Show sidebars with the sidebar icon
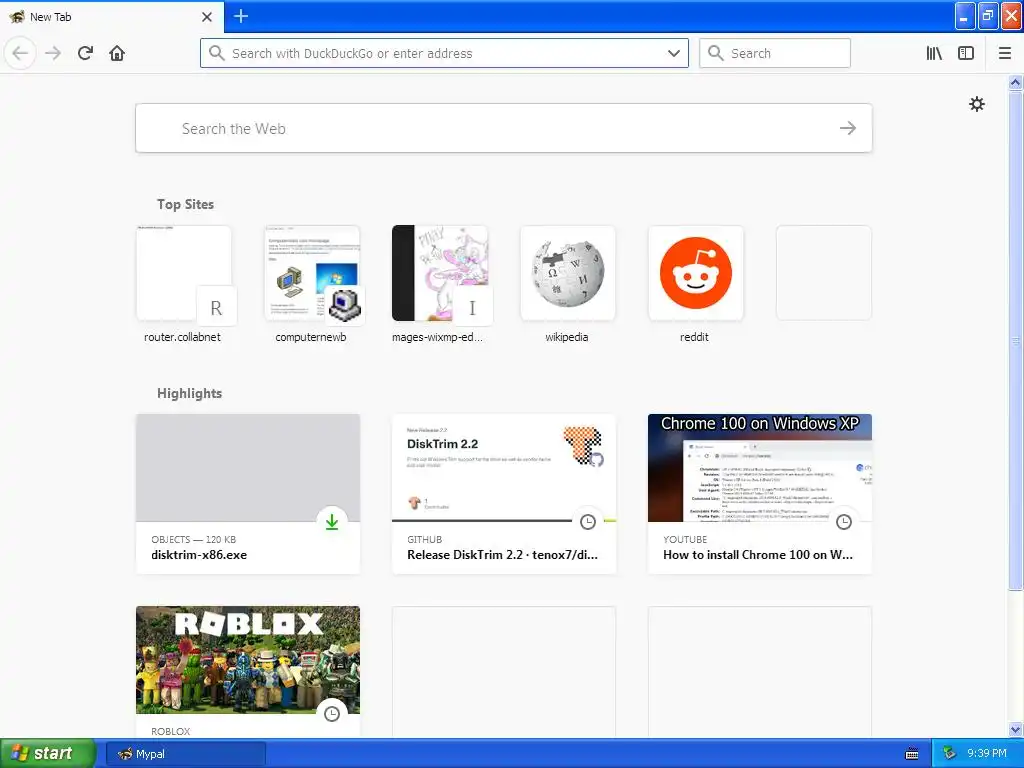This screenshot has width=1024, height=768. 966,53
